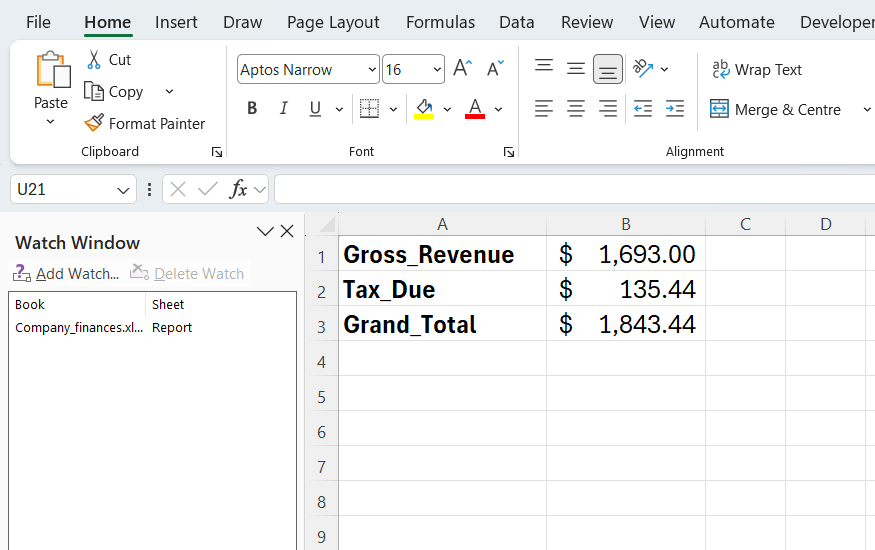
Task: Click Merge & Centre icon
Action: [719, 109]
